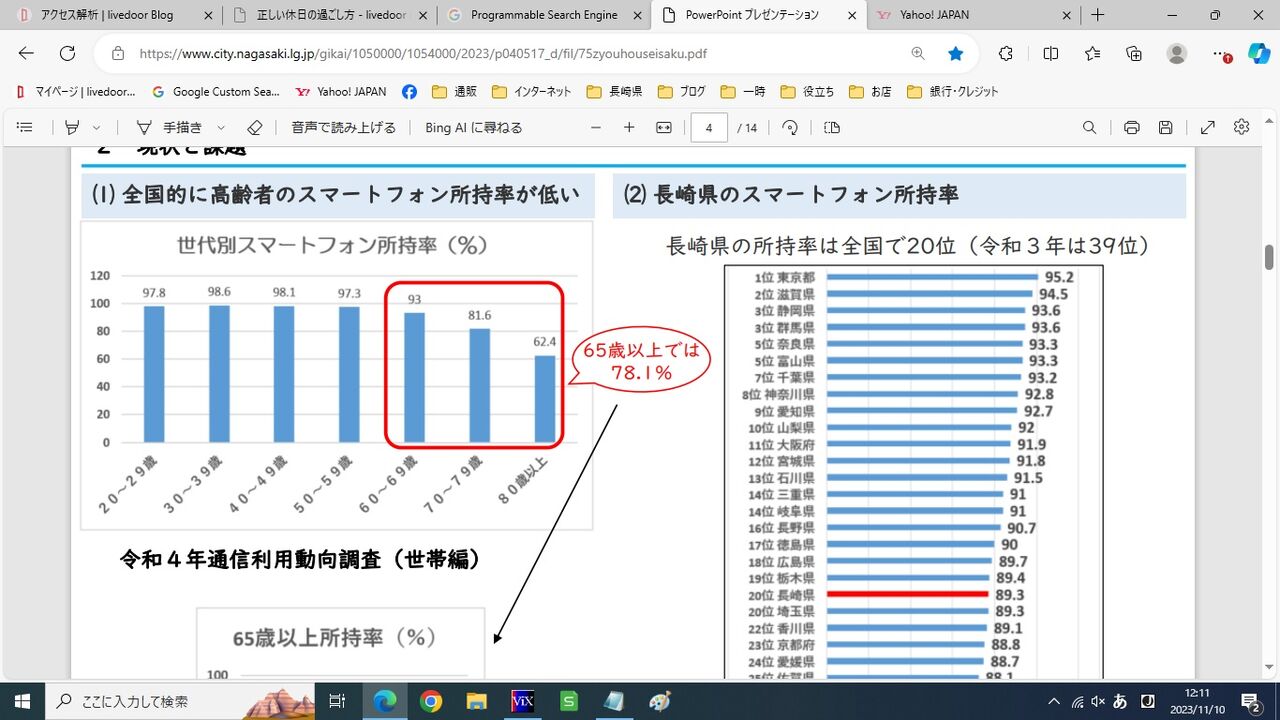Screen dimensions: 1280x720
Task: Select the eraser tool
Action: pyautogui.click(x=254, y=127)
